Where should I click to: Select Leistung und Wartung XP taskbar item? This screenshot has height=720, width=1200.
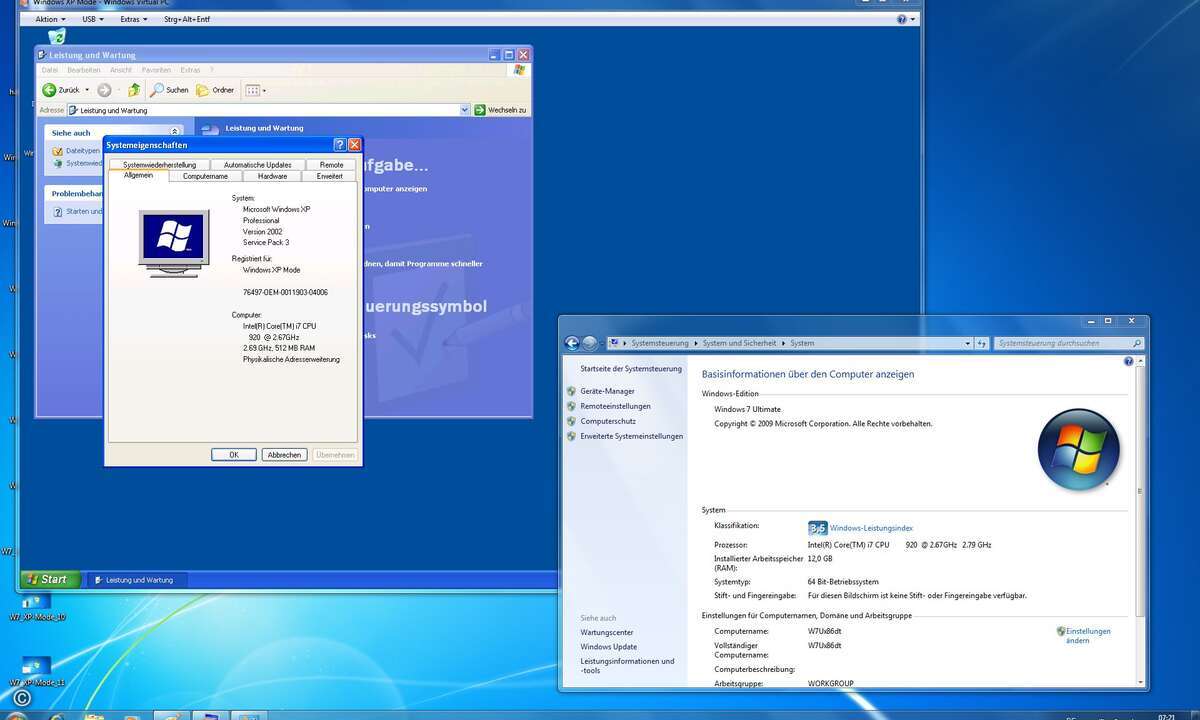(137, 580)
